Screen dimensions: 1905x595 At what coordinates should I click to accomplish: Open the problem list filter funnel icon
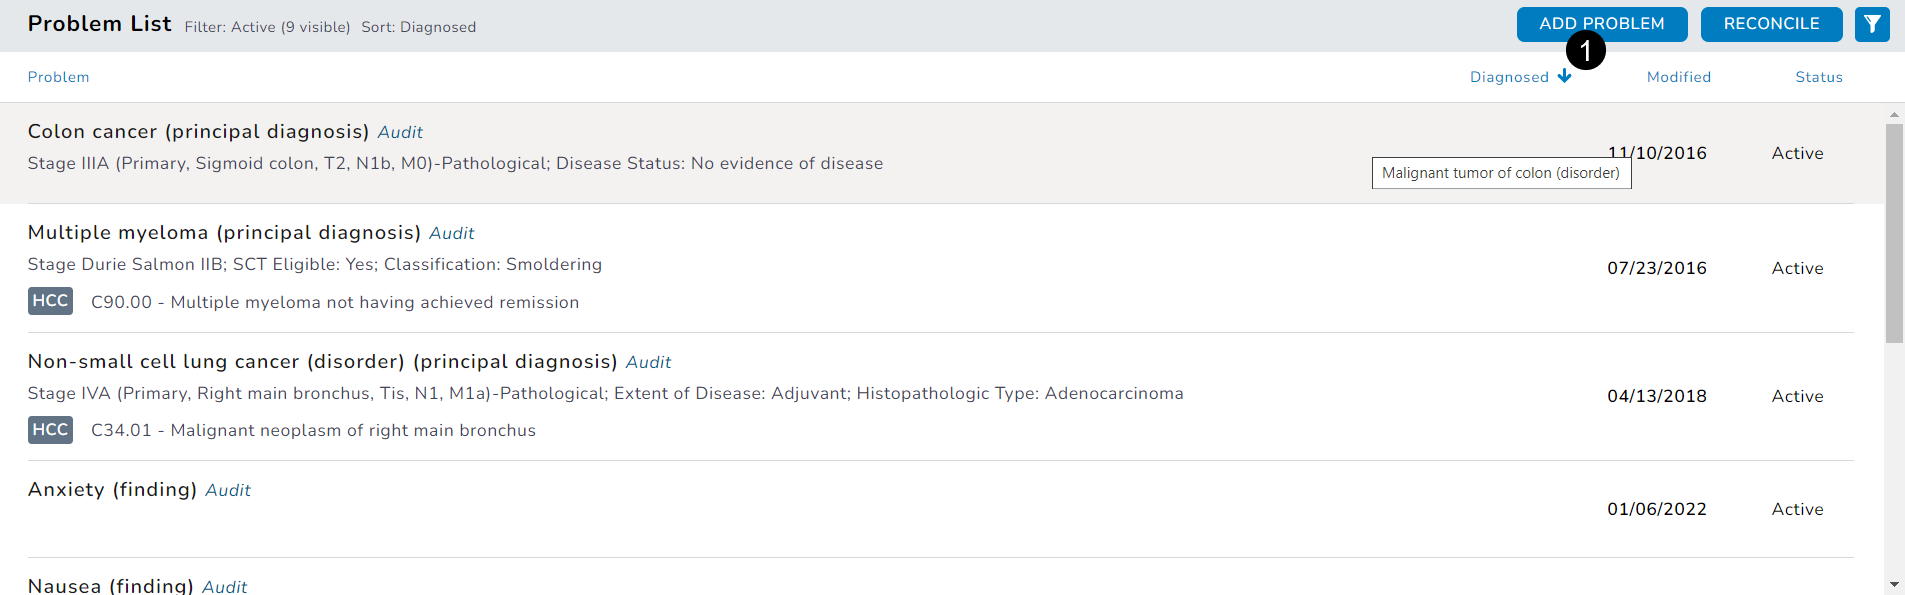[1872, 24]
